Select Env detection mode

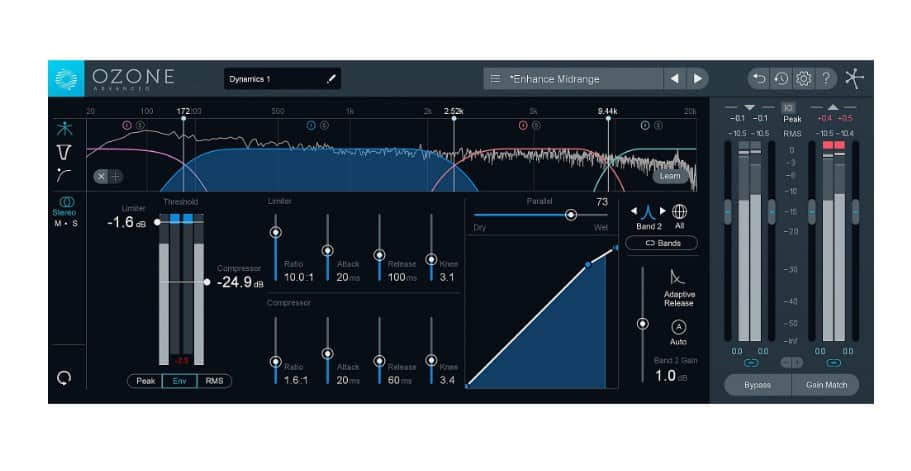pyautogui.click(x=180, y=381)
